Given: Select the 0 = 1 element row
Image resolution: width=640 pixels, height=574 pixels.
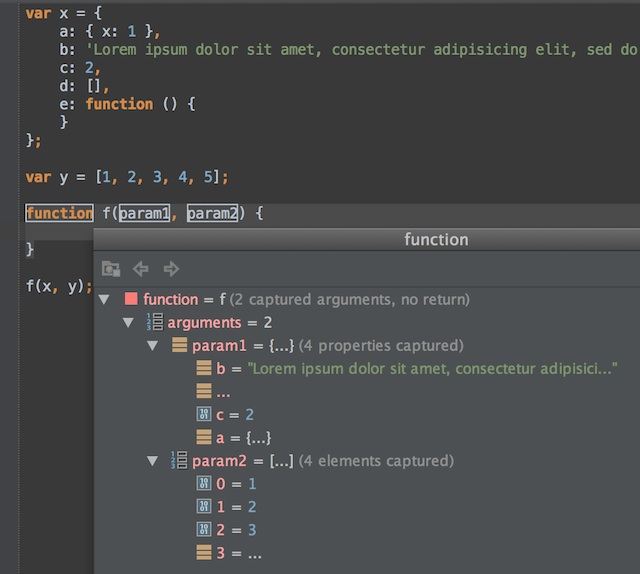Looking at the screenshot, I should pyautogui.click(x=236, y=484).
